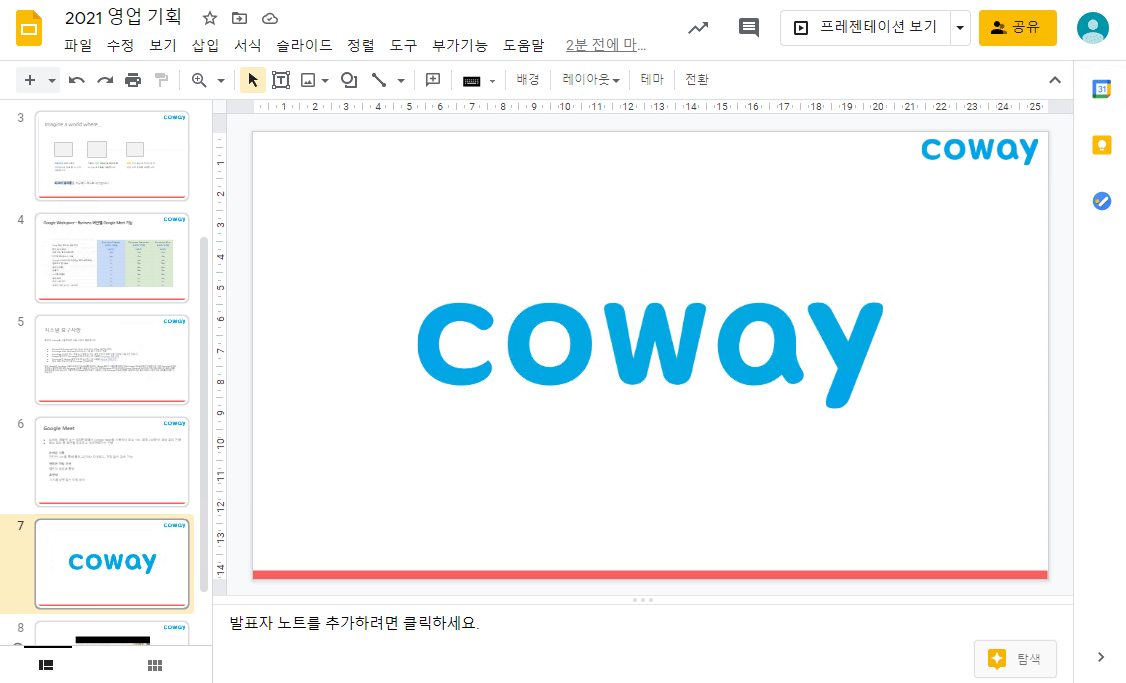
Task: Click the insert image icon
Action: point(308,80)
